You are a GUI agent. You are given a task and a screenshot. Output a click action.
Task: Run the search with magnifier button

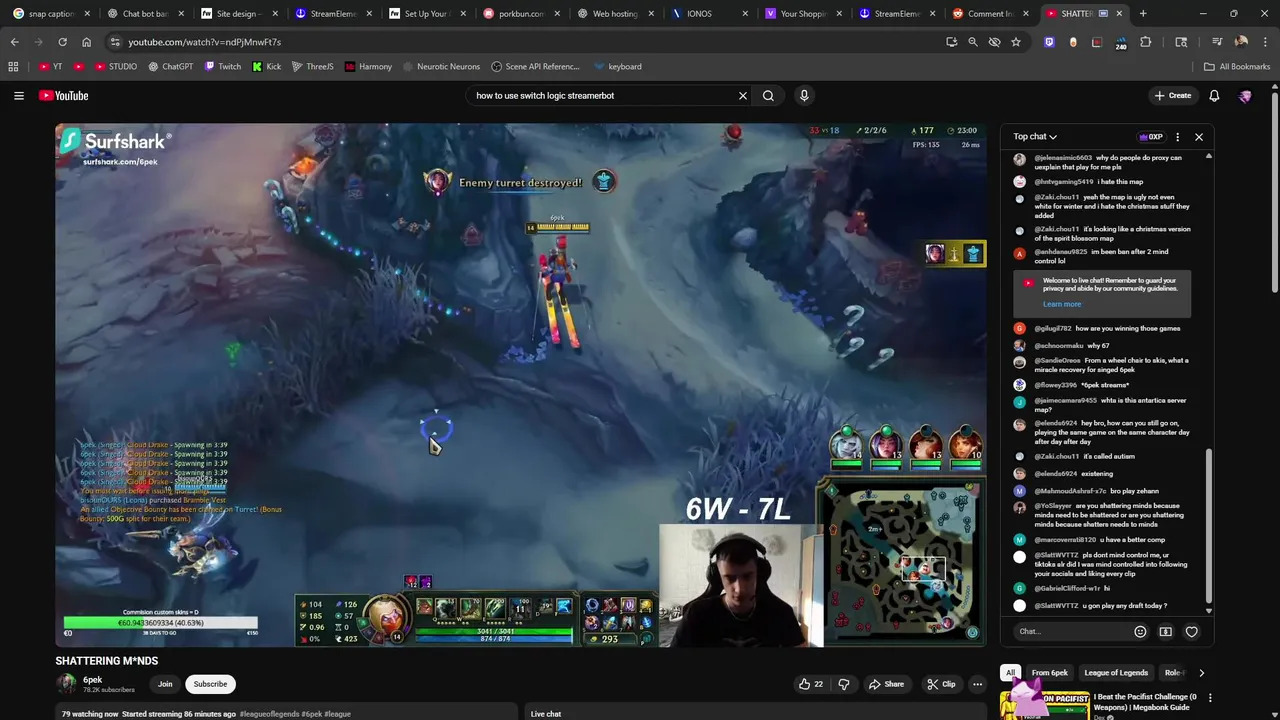point(768,96)
